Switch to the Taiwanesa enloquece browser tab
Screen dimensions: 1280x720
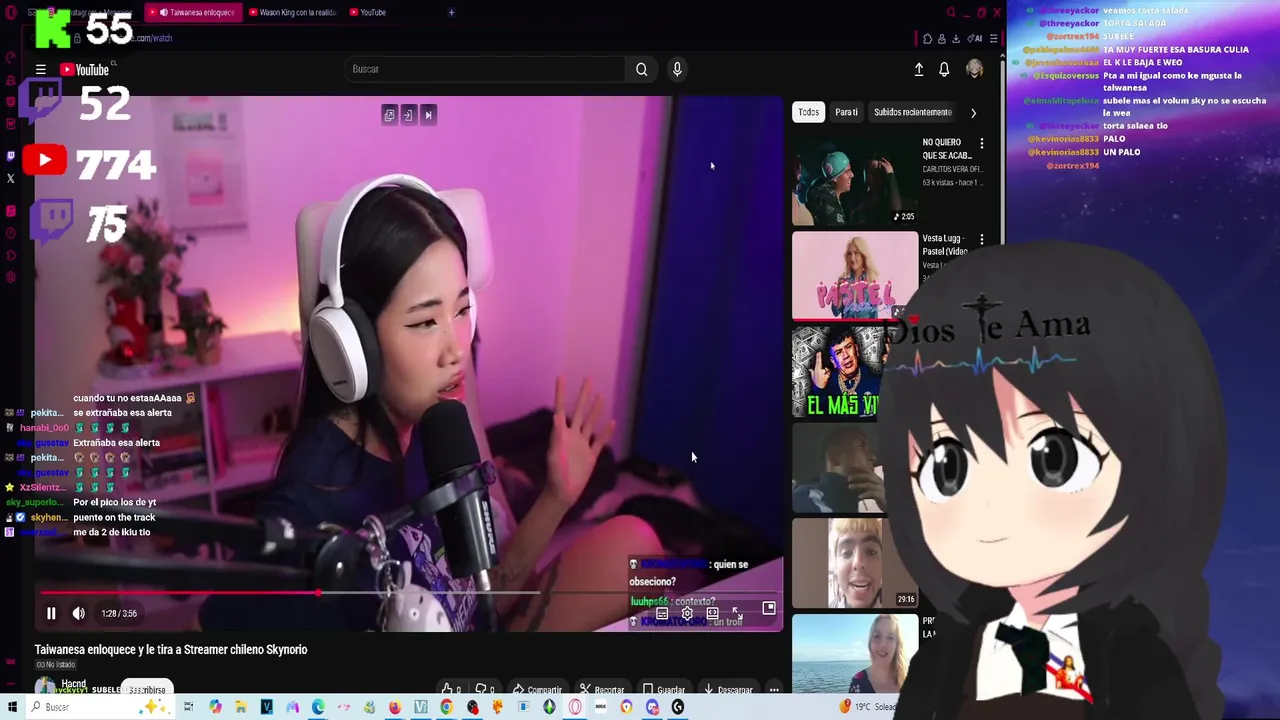click(x=196, y=12)
